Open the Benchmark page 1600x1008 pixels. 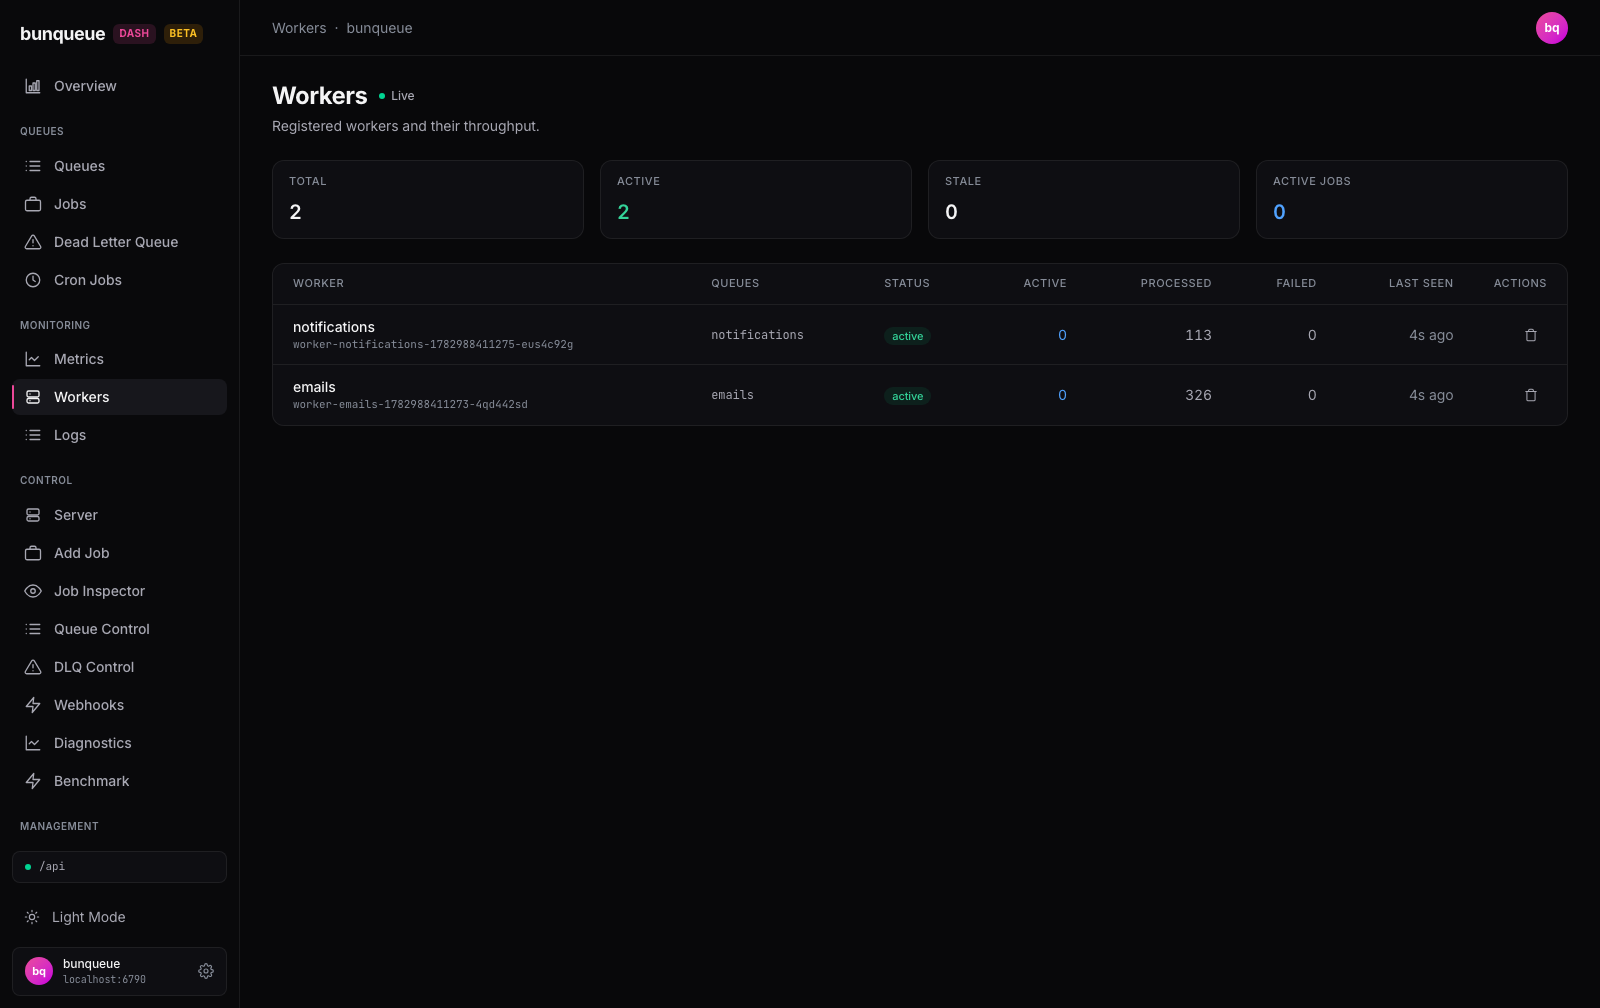click(x=119, y=781)
